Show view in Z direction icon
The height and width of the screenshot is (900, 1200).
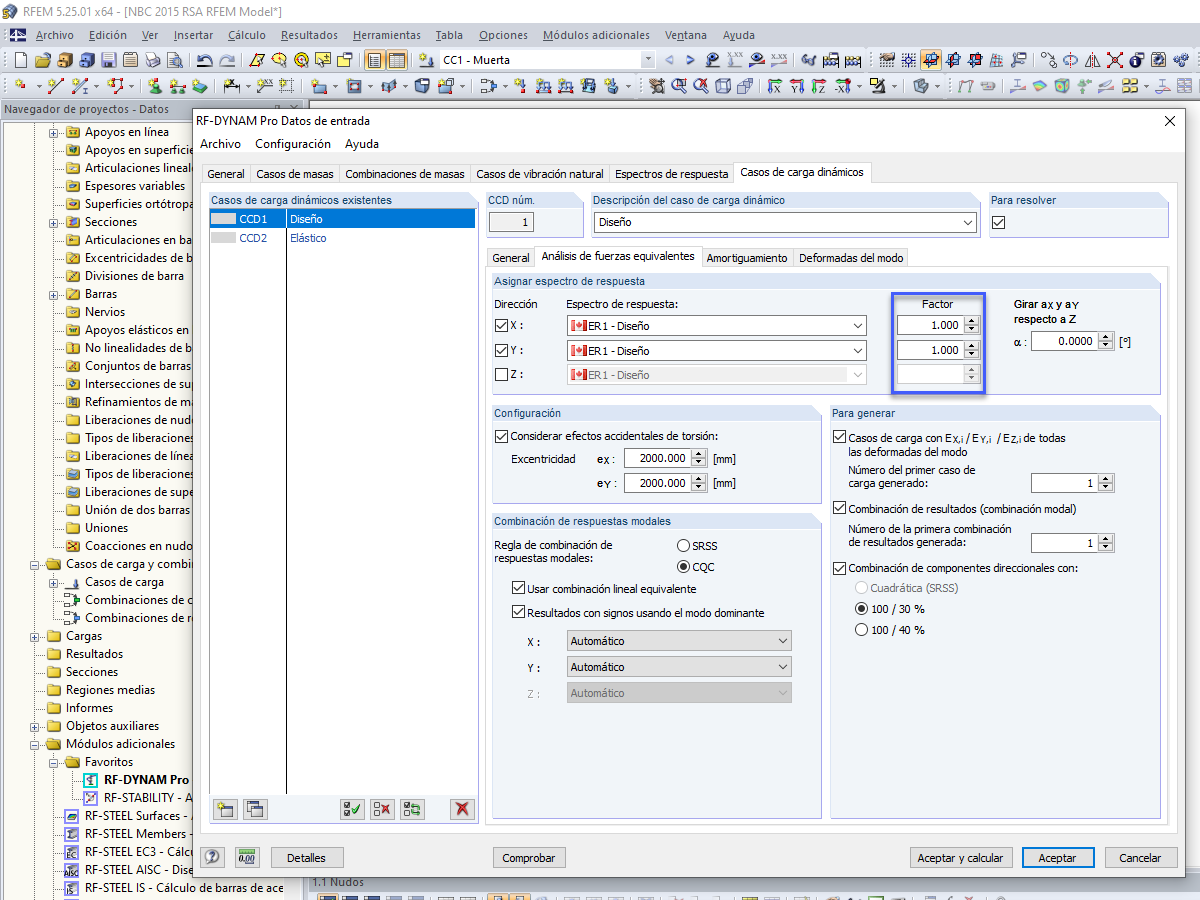pyautogui.click(x=819, y=86)
